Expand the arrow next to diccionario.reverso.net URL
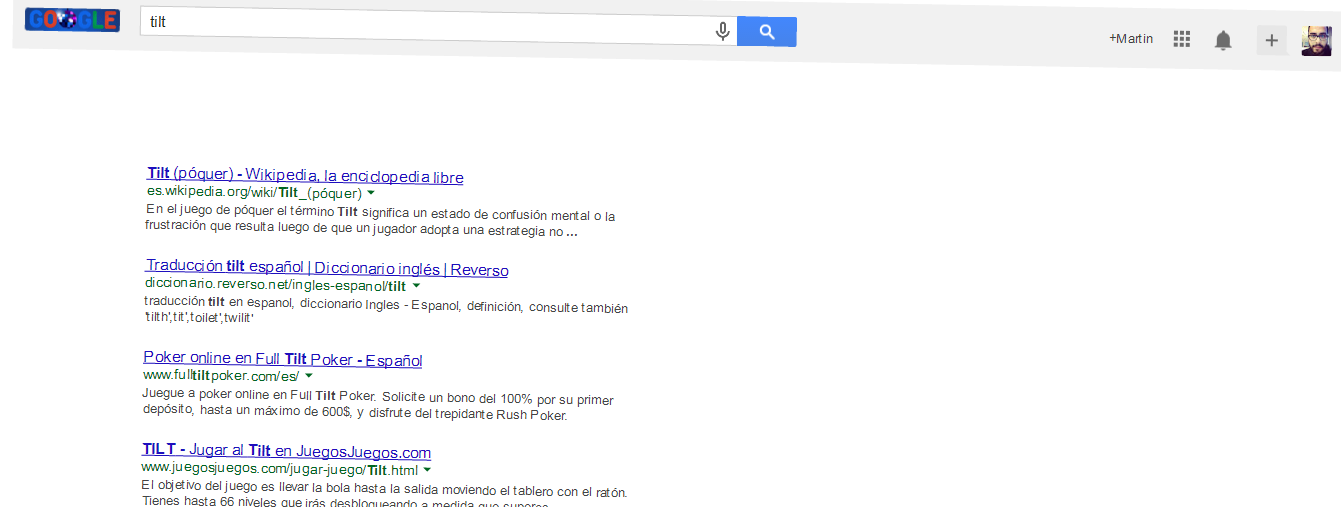Viewport: 1341px width, 507px height. point(416,286)
